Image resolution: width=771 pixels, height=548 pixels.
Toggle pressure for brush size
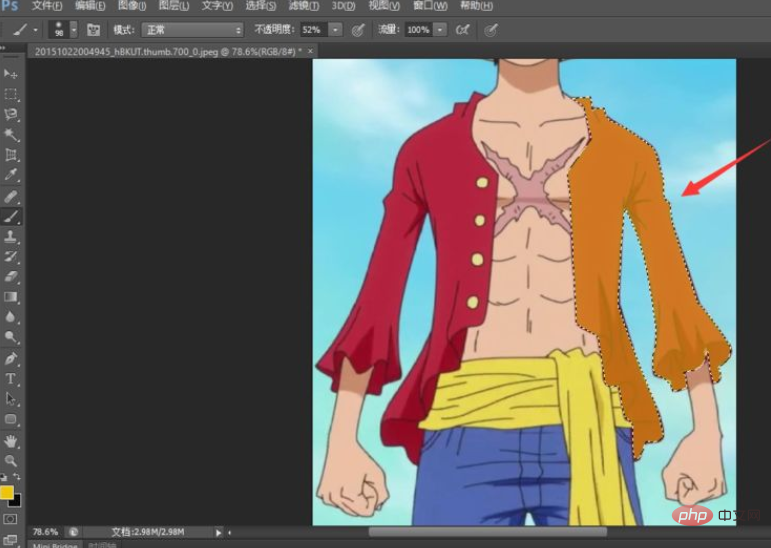pyautogui.click(x=491, y=30)
